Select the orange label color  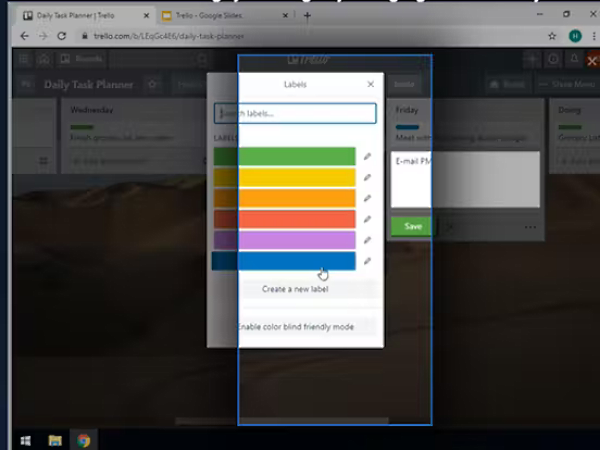pos(285,198)
